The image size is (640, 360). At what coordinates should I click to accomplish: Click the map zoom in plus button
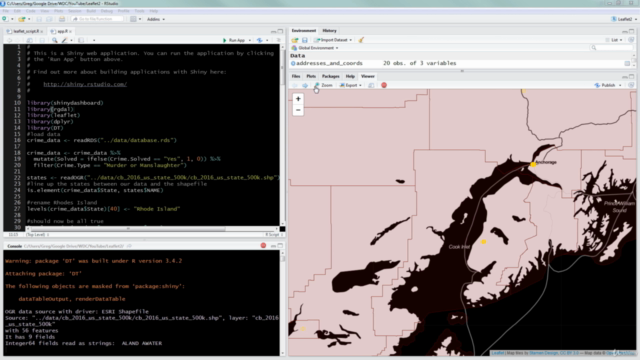click(298, 99)
